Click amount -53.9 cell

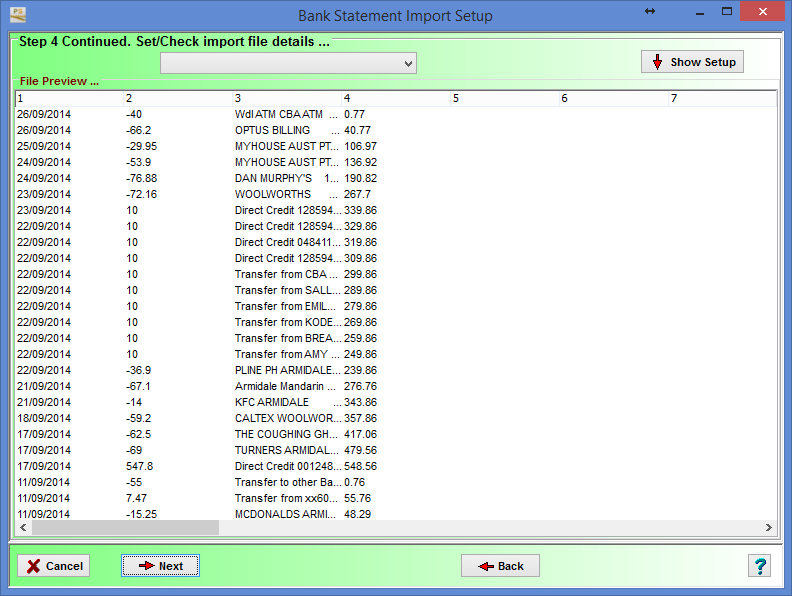pyautogui.click(x=138, y=162)
